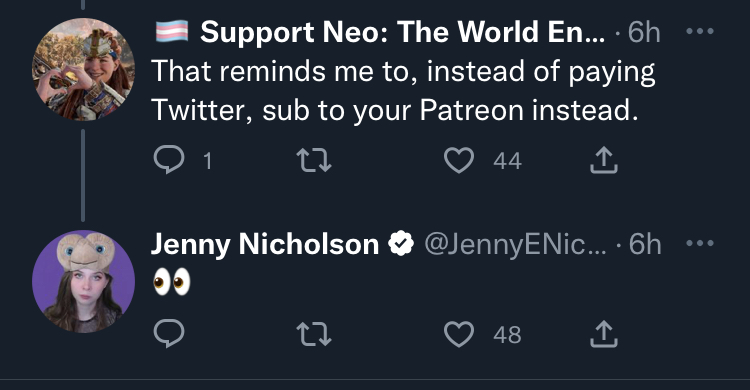The height and width of the screenshot is (390, 750).
Task: Open Jenny Nicholson's profile avatar
Action: coord(83,281)
